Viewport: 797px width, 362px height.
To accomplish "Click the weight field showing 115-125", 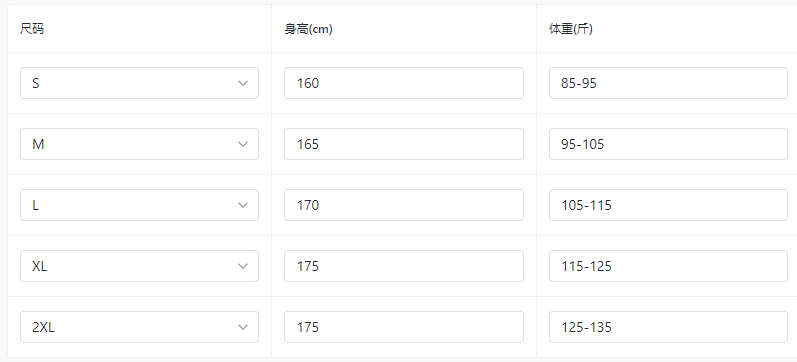I will (668, 266).
